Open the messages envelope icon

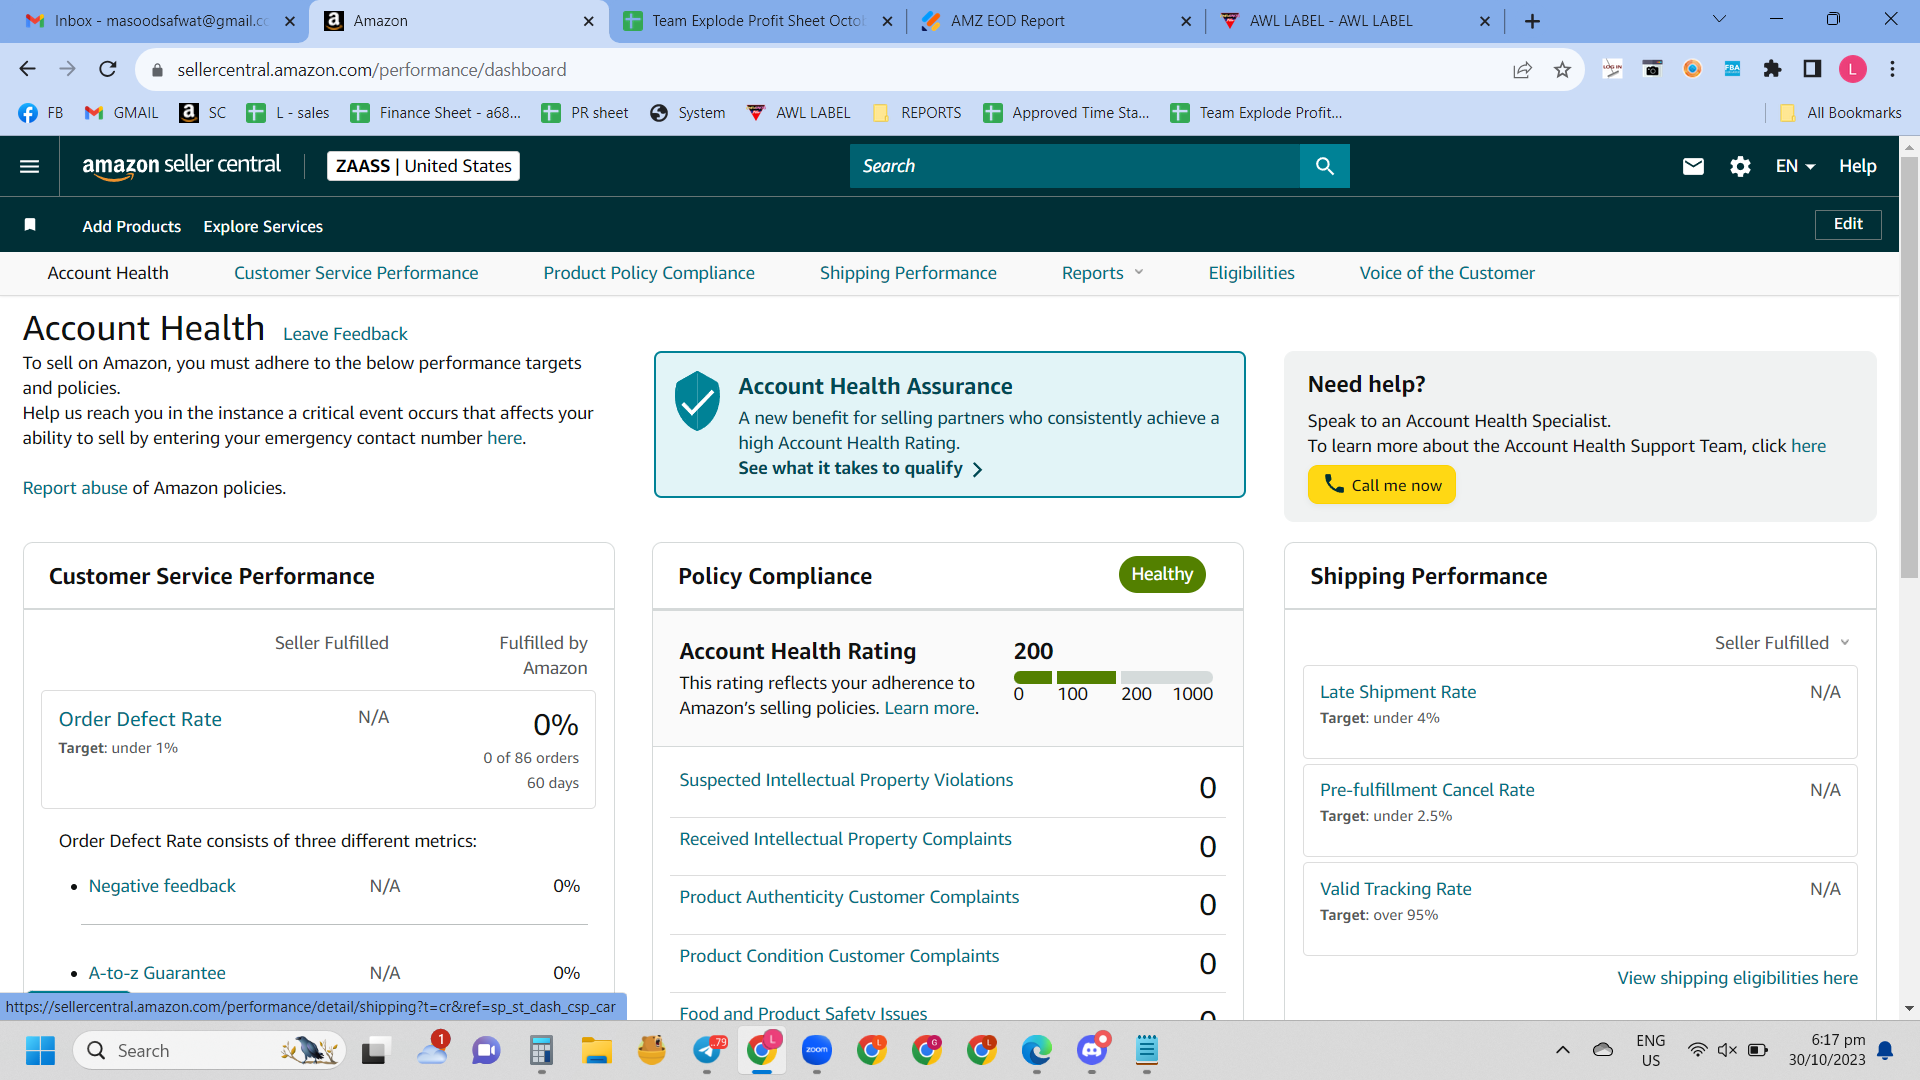click(1693, 166)
